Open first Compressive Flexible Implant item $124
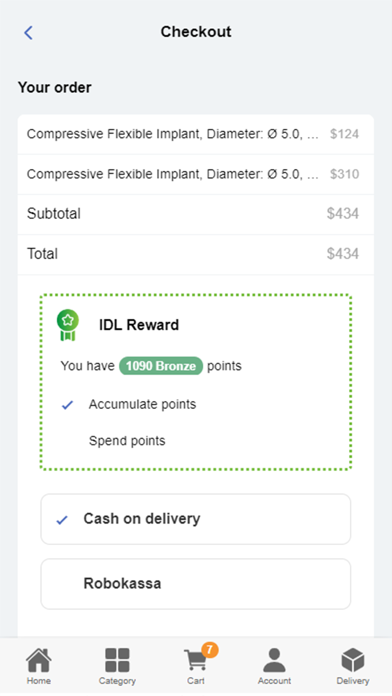Screen dimensions: 392x696 coord(196,134)
